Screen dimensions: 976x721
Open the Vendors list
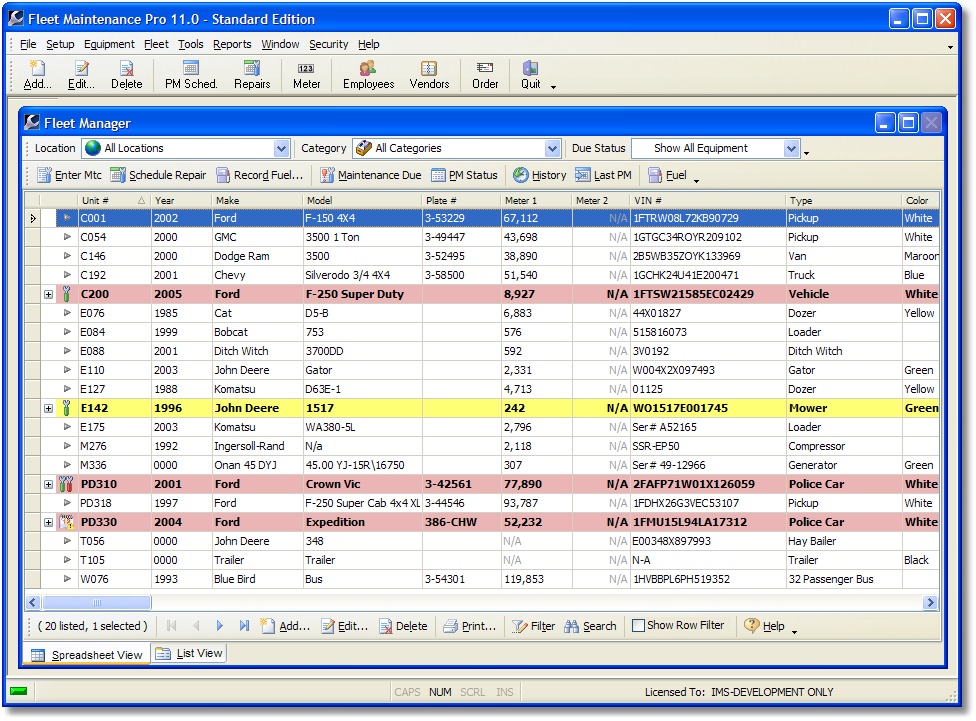coord(429,75)
